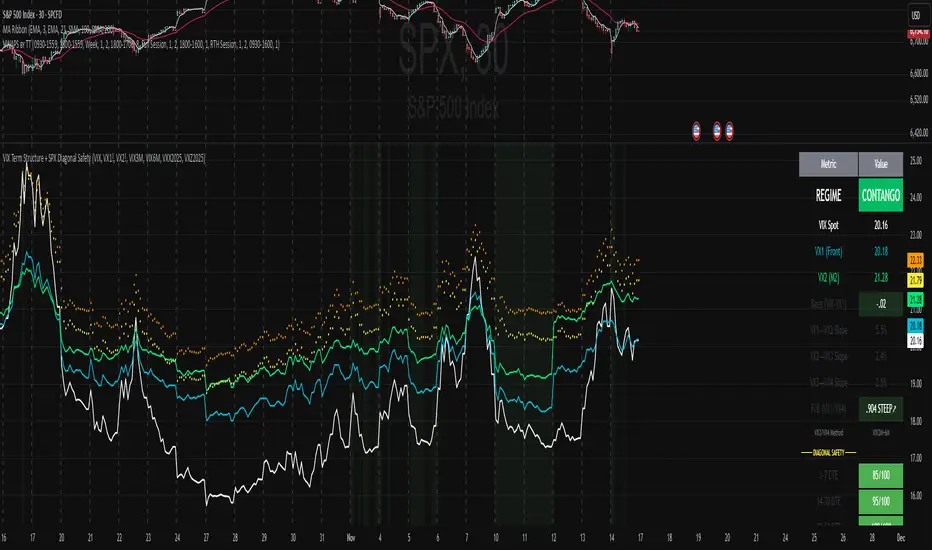Click the rightmost US flag economic event icon

pos(729,131)
